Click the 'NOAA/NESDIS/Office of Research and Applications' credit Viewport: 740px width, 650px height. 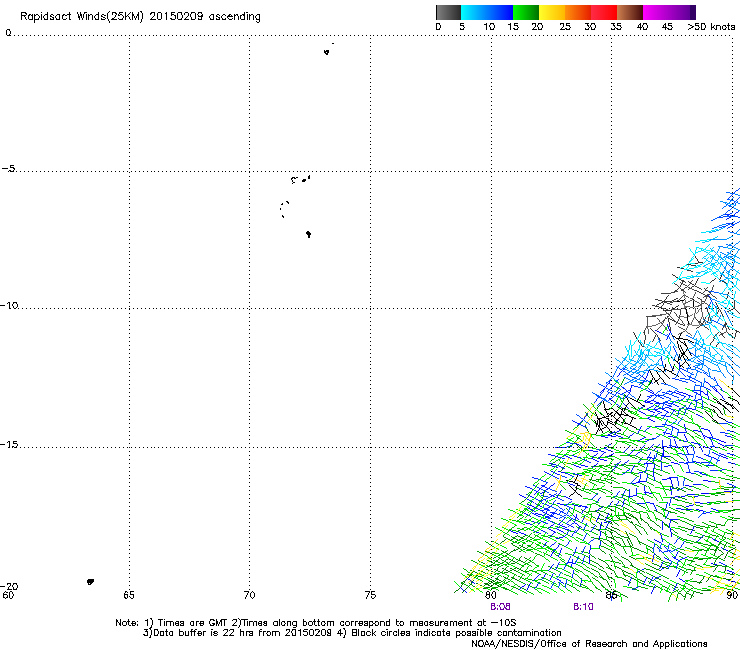[589, 644]
